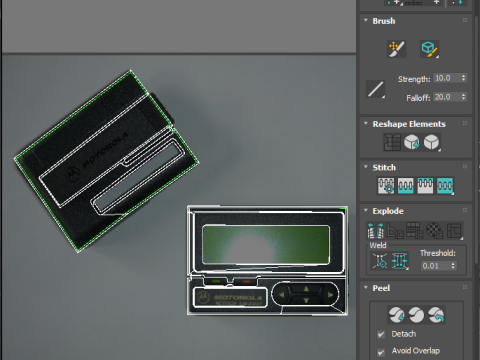Viewport: 480px width, 360px height.
Task: Select the Relax Brush cube icon
Action: point(429,49)
